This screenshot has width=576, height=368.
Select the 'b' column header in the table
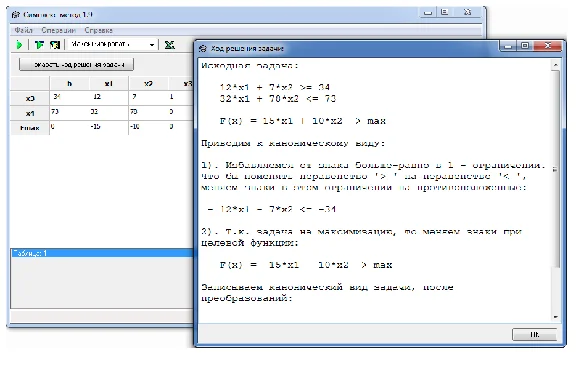tap(69, 84)
